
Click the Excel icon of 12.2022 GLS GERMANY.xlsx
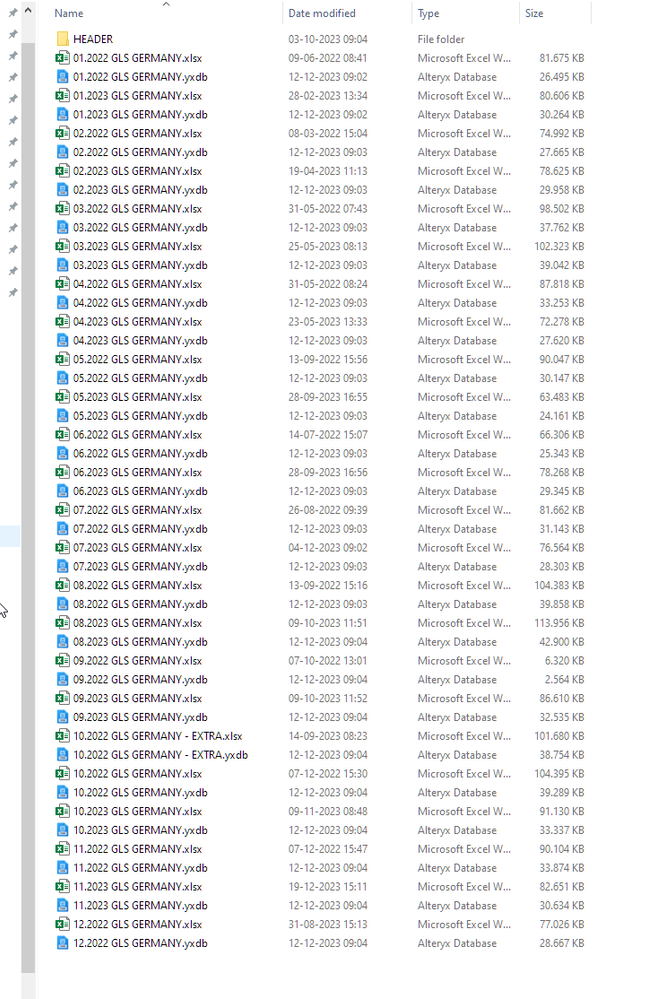[x=62, y=924]
